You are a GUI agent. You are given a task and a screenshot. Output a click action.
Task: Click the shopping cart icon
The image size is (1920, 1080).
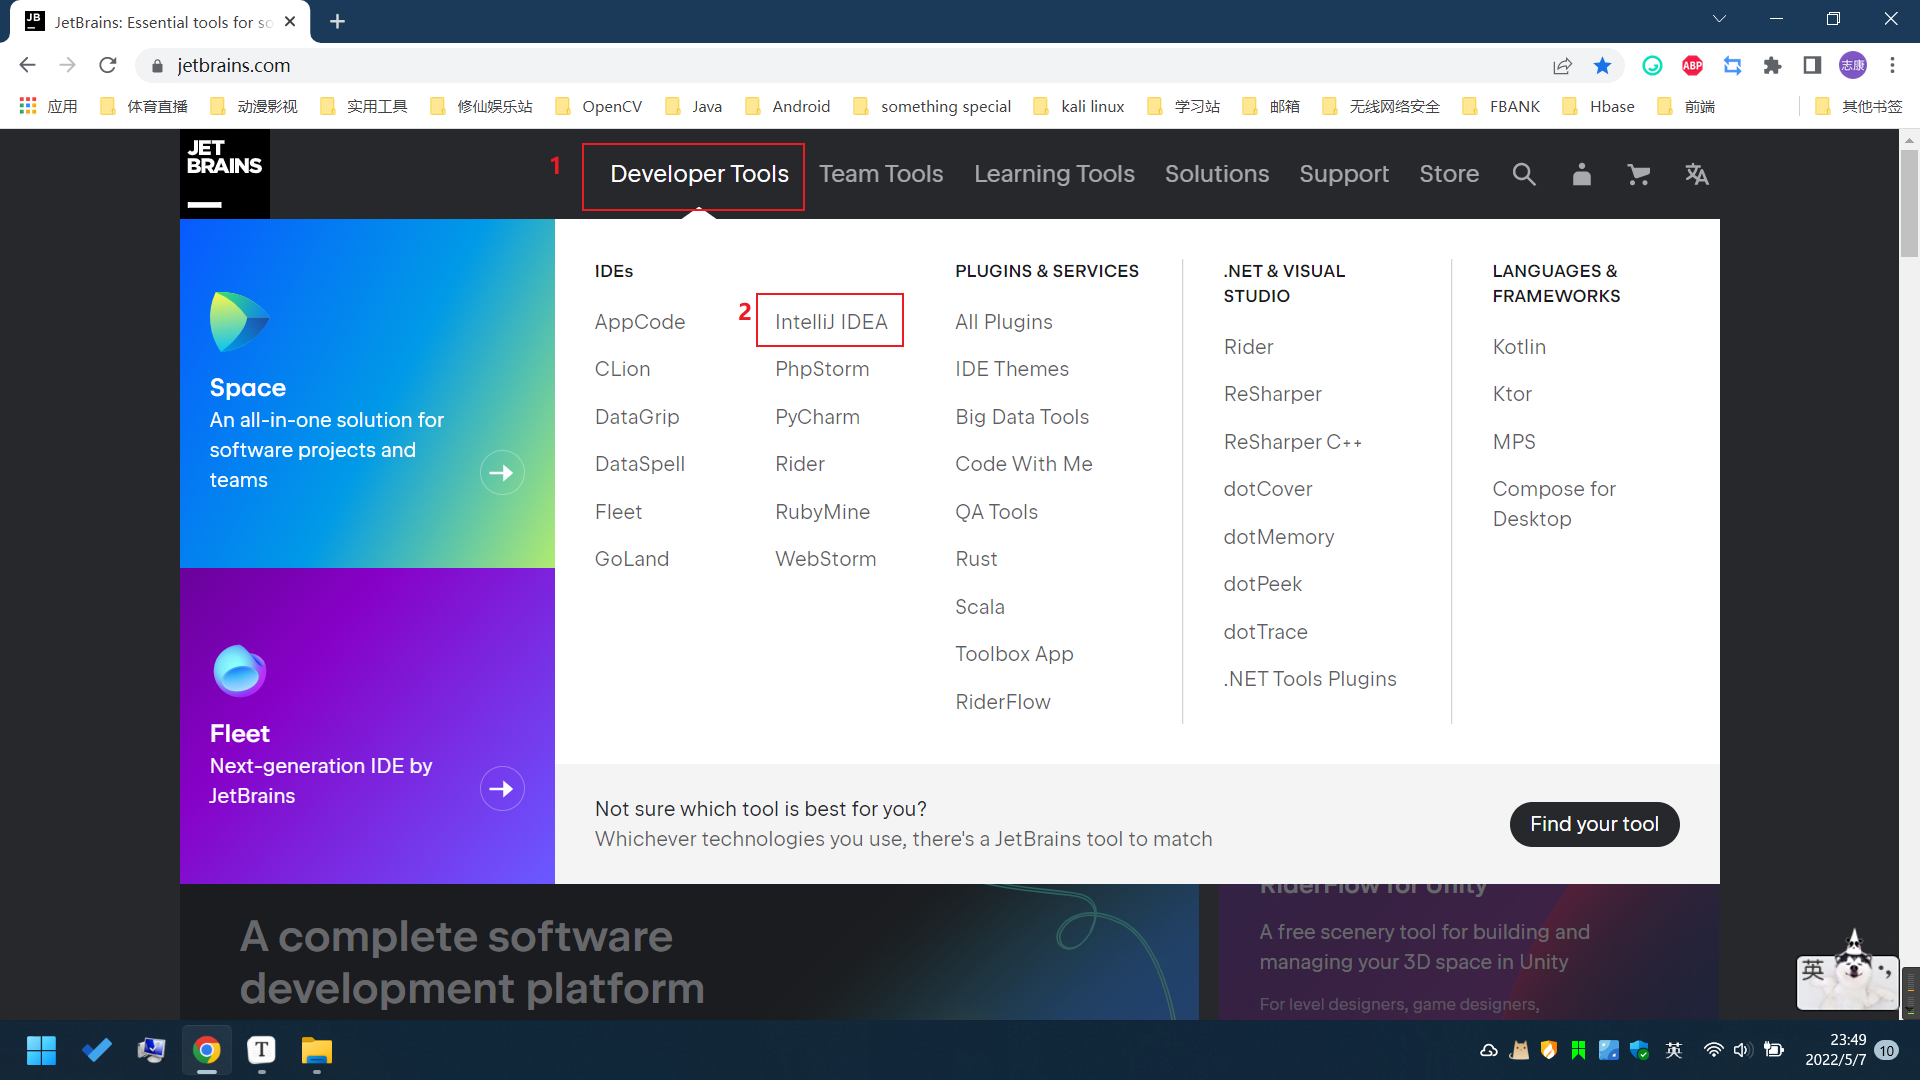pos(1638,174)
